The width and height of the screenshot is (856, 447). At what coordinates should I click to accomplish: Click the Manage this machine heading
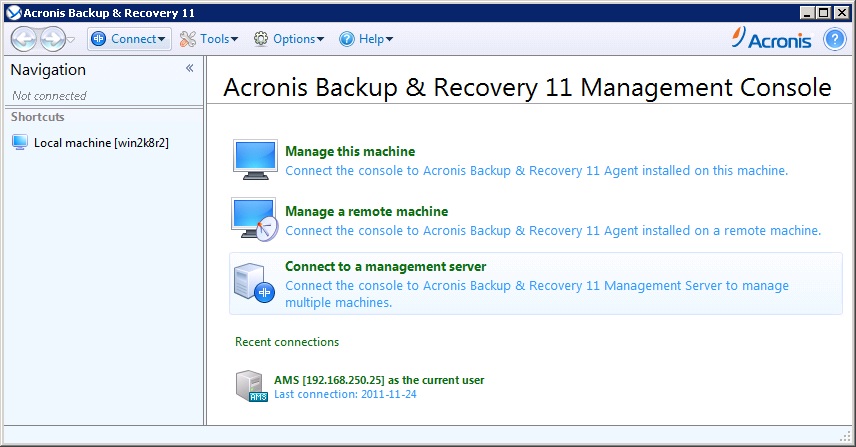pos(350,151)
